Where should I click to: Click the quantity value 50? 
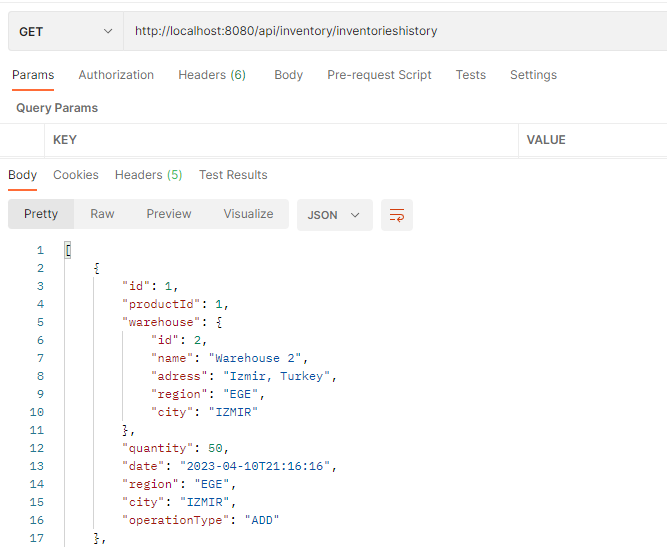click(215, 448)
